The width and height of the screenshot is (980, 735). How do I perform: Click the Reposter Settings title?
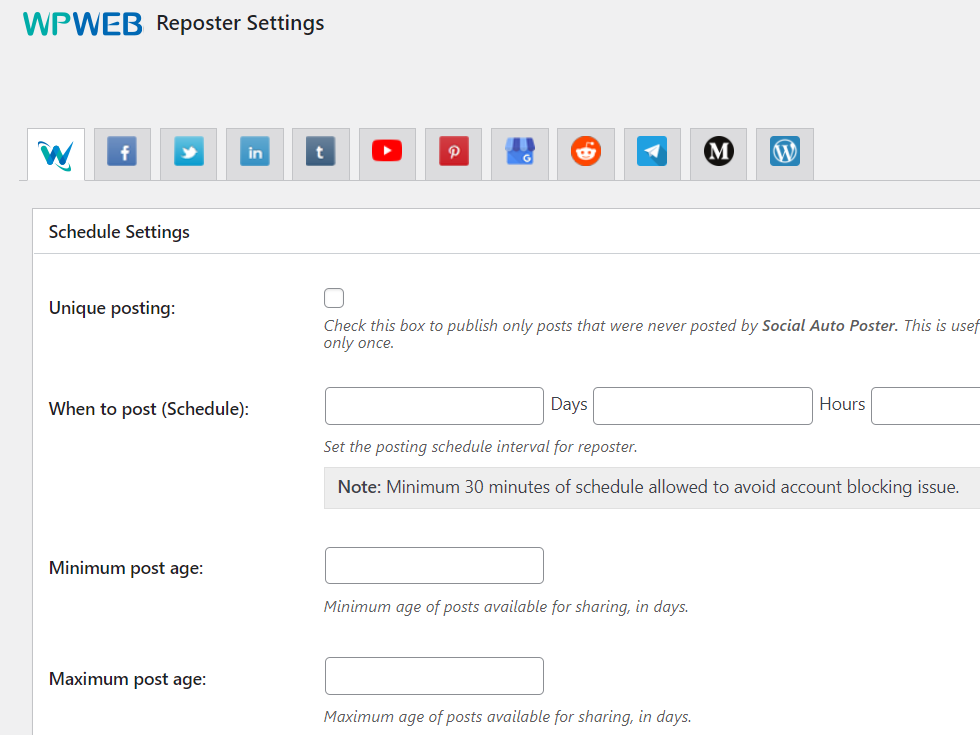(x=240, y=23)
